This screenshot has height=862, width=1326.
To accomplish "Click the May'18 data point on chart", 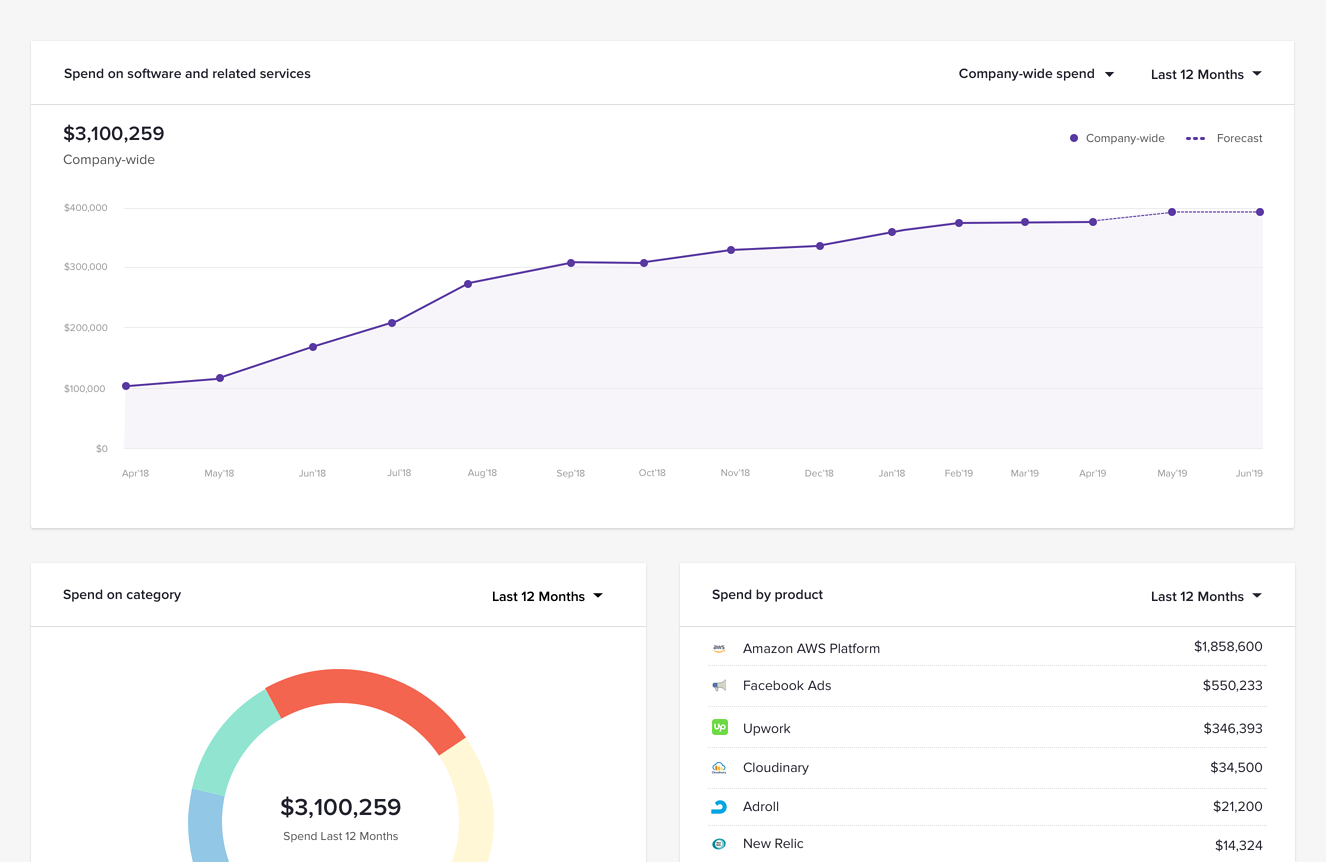I will (220, 378).
